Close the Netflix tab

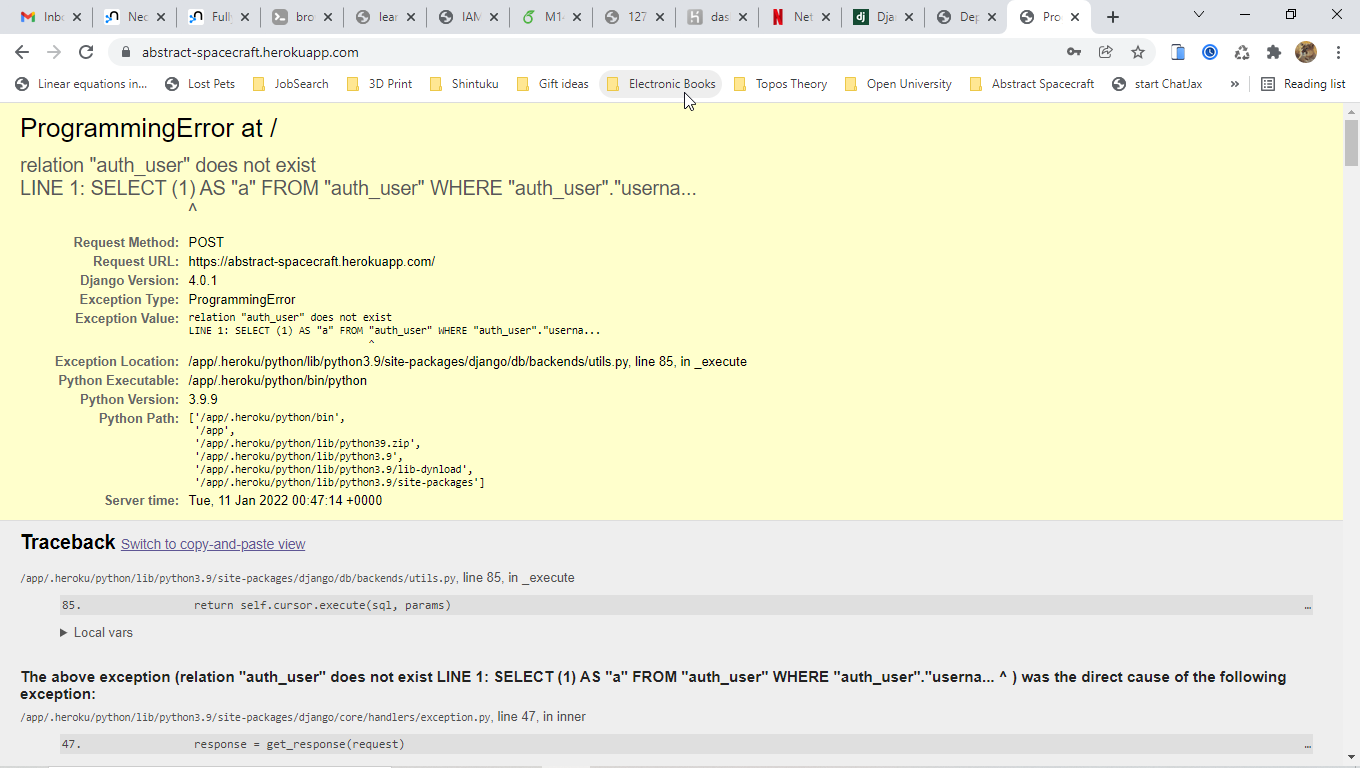point(827,17)
